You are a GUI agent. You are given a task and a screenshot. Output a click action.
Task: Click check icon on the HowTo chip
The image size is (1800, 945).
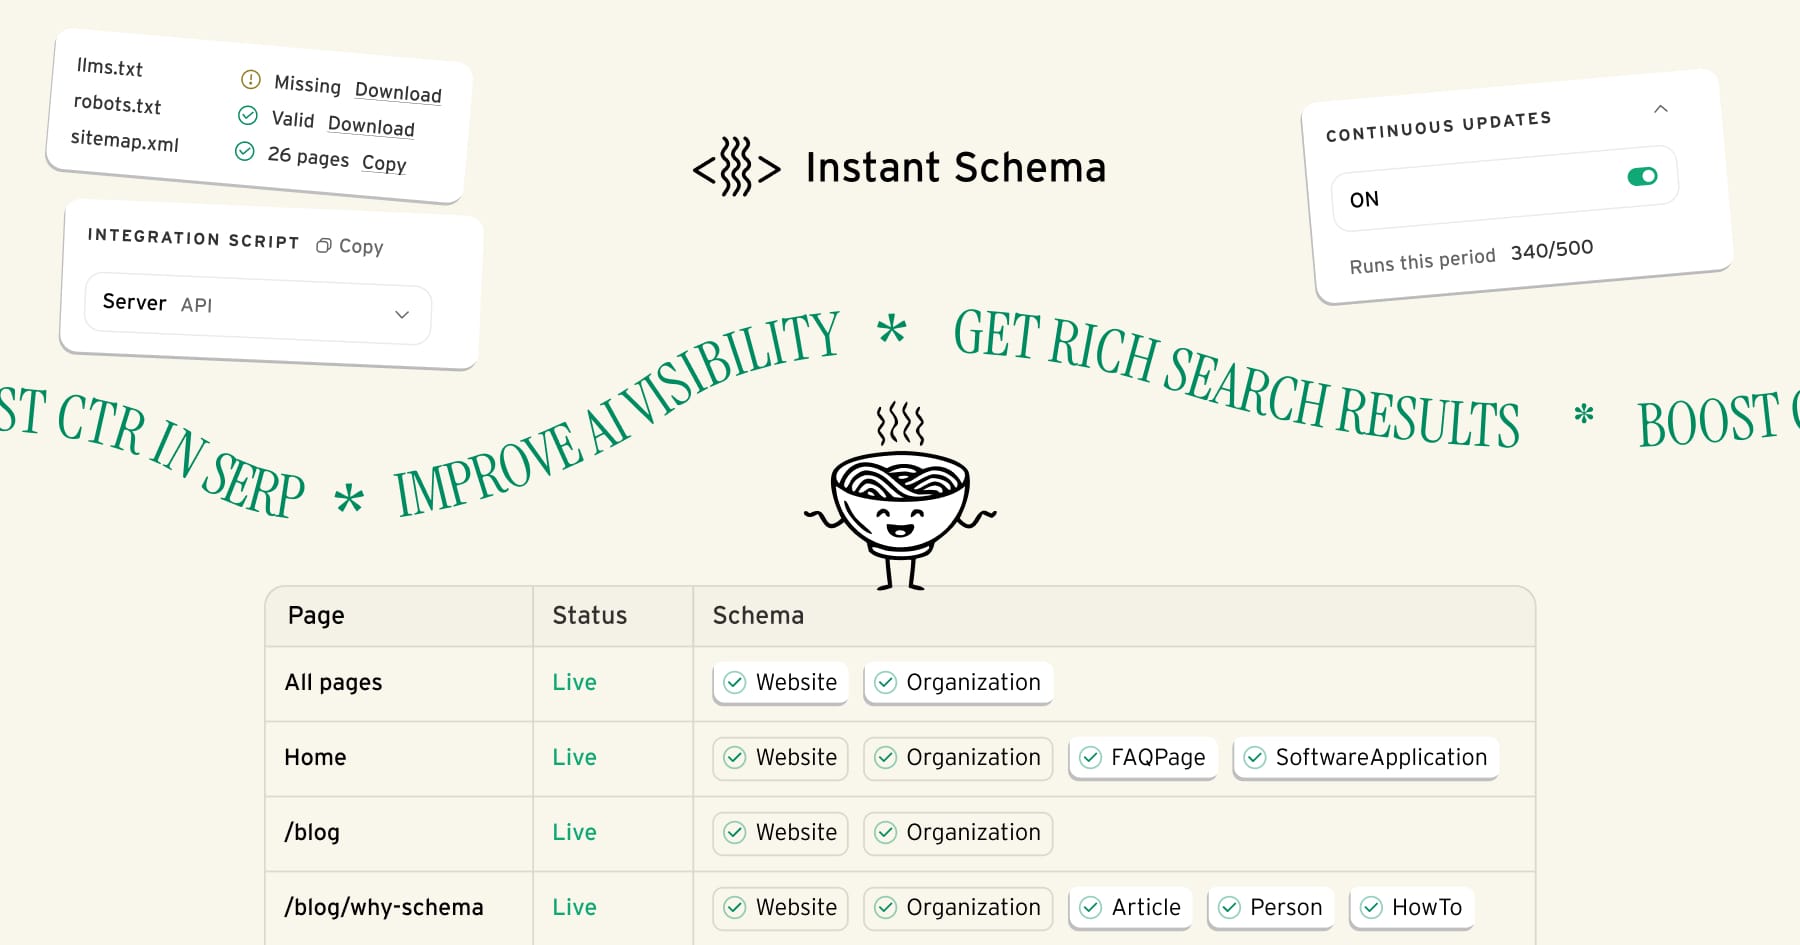pyautogui.click(x=1372, y=907)
